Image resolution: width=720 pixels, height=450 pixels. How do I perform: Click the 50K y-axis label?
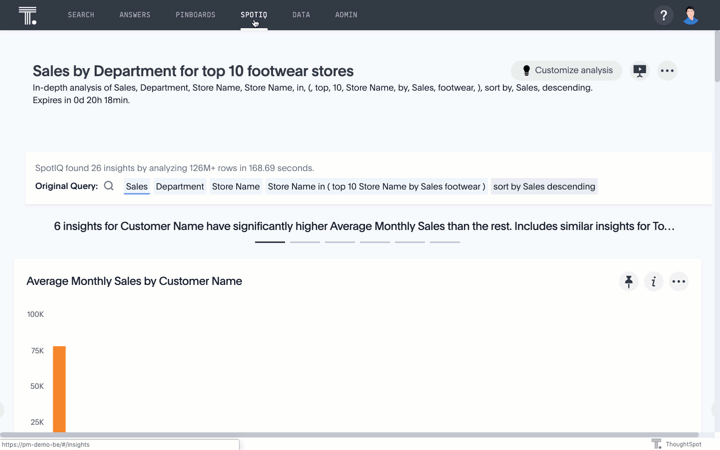click(x=37, y=386)
